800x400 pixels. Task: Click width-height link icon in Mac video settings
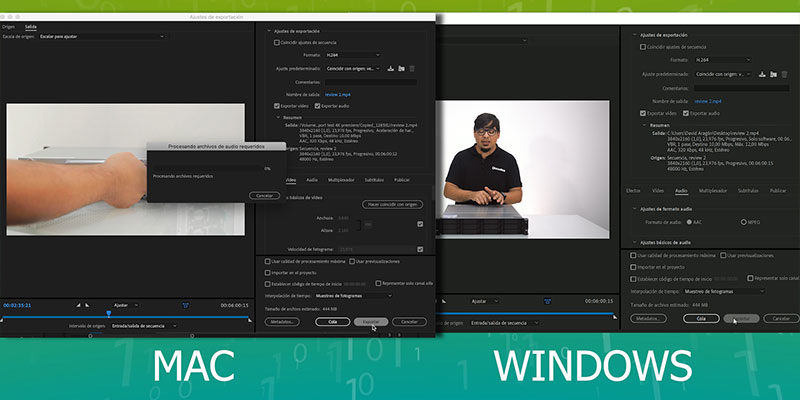[x=368, y=224]
